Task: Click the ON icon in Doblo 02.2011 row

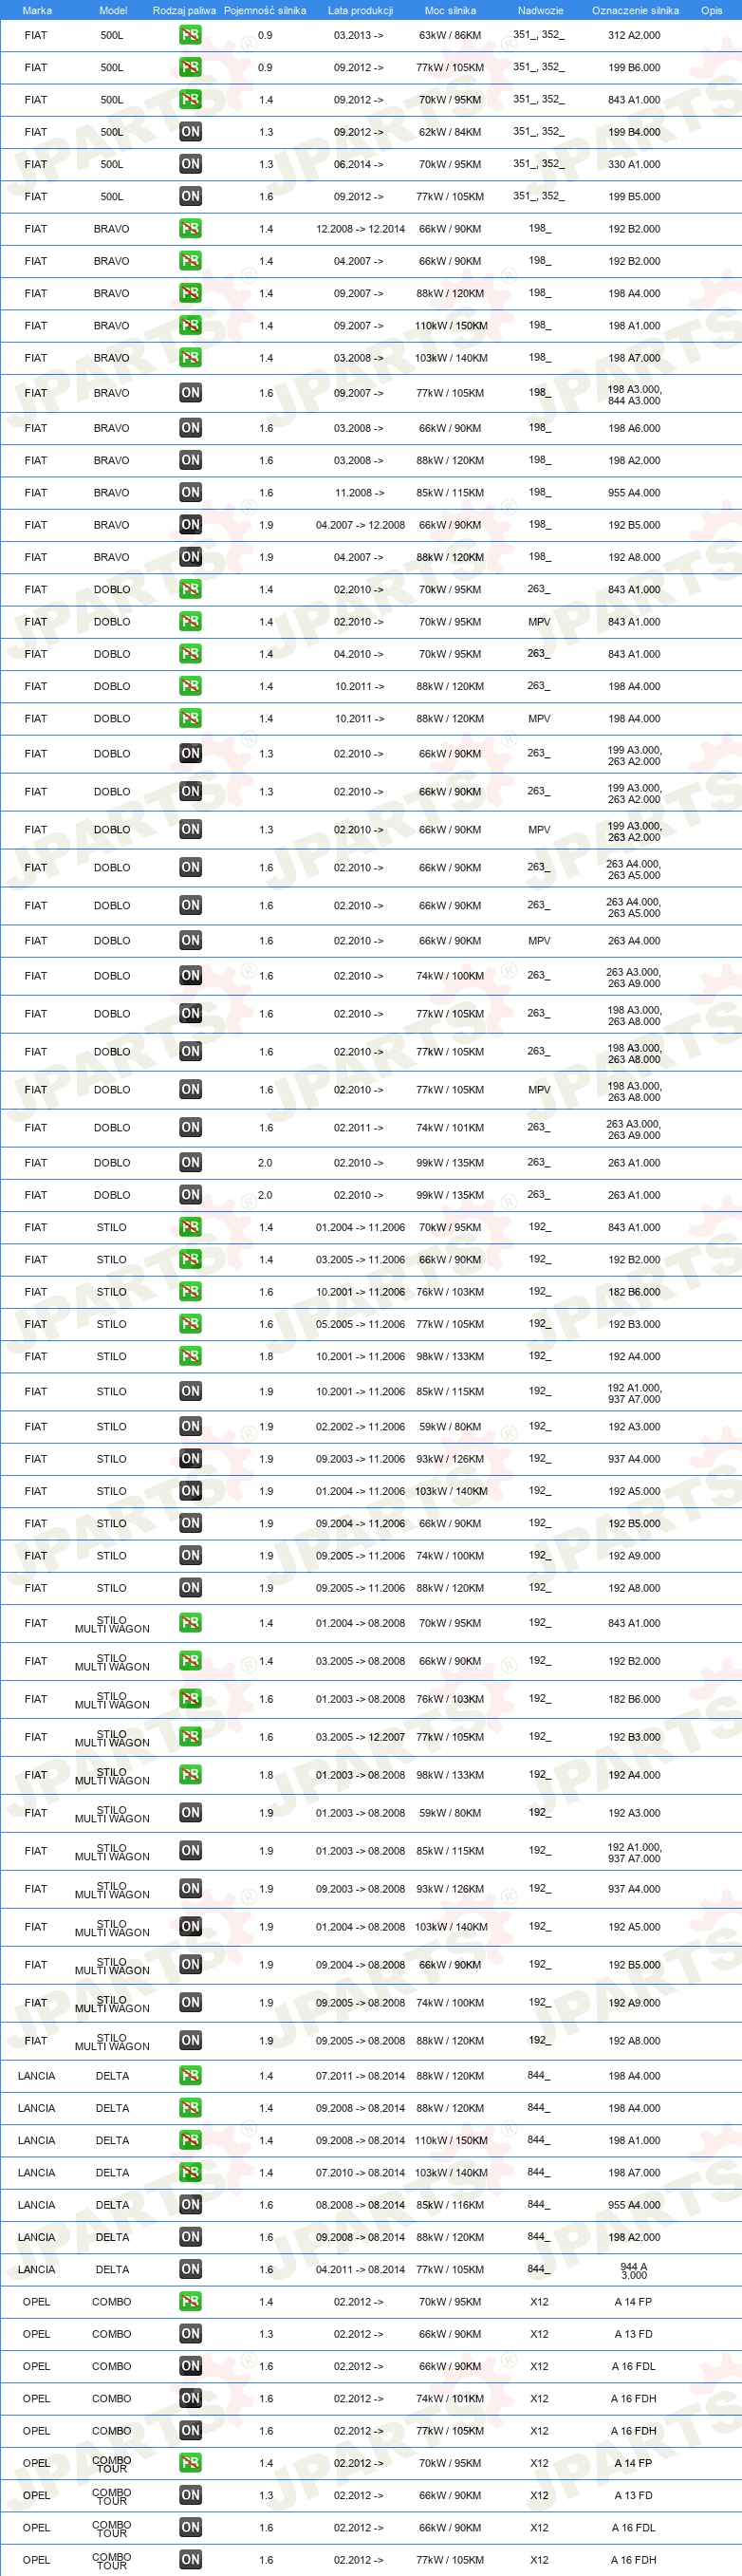Action: coord(190,1127)
